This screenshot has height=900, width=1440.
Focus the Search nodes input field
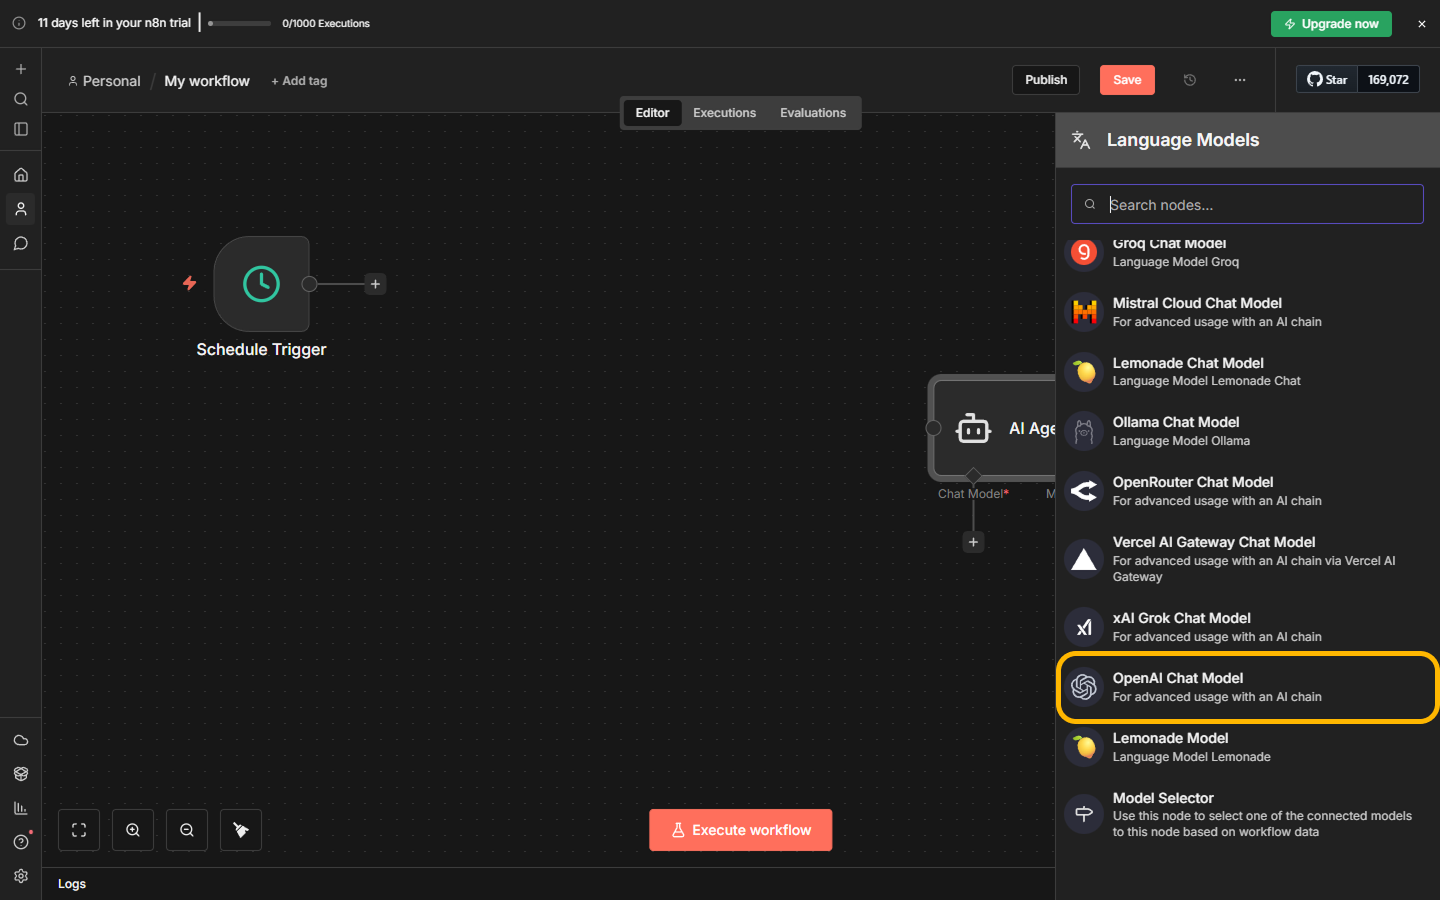(1260, 205)
